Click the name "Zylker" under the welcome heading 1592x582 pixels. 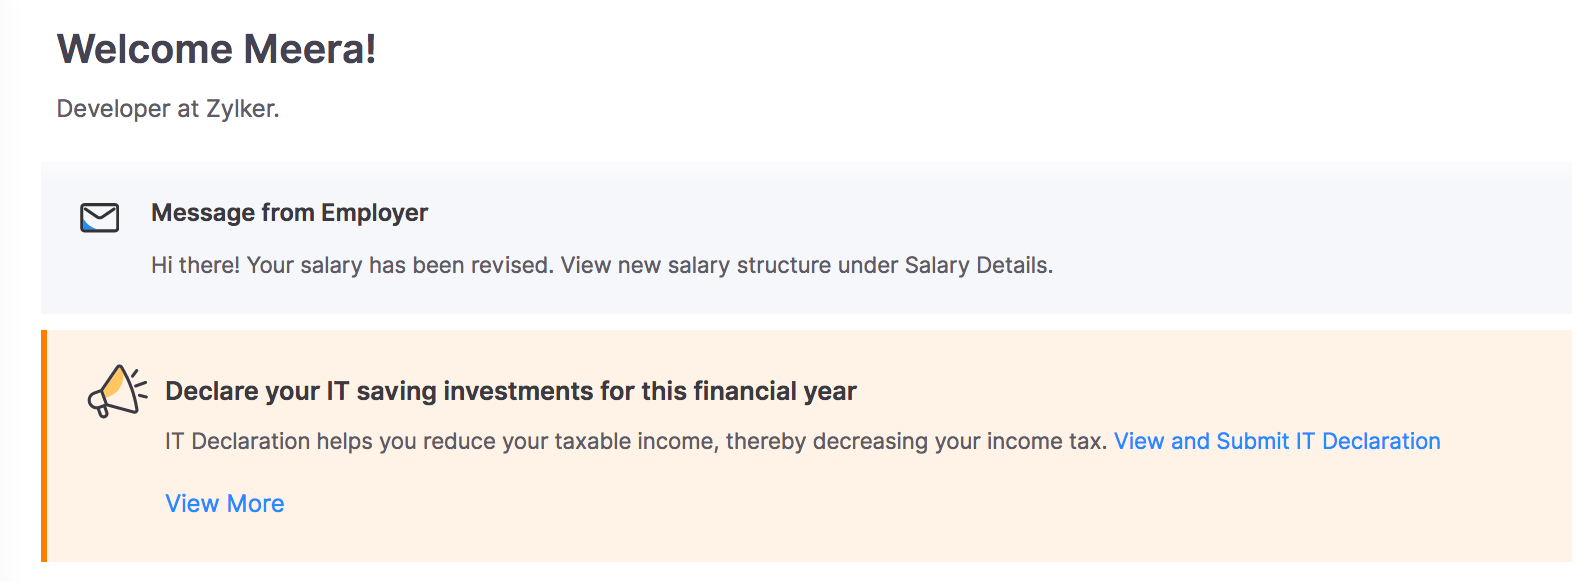pos(242,108)
